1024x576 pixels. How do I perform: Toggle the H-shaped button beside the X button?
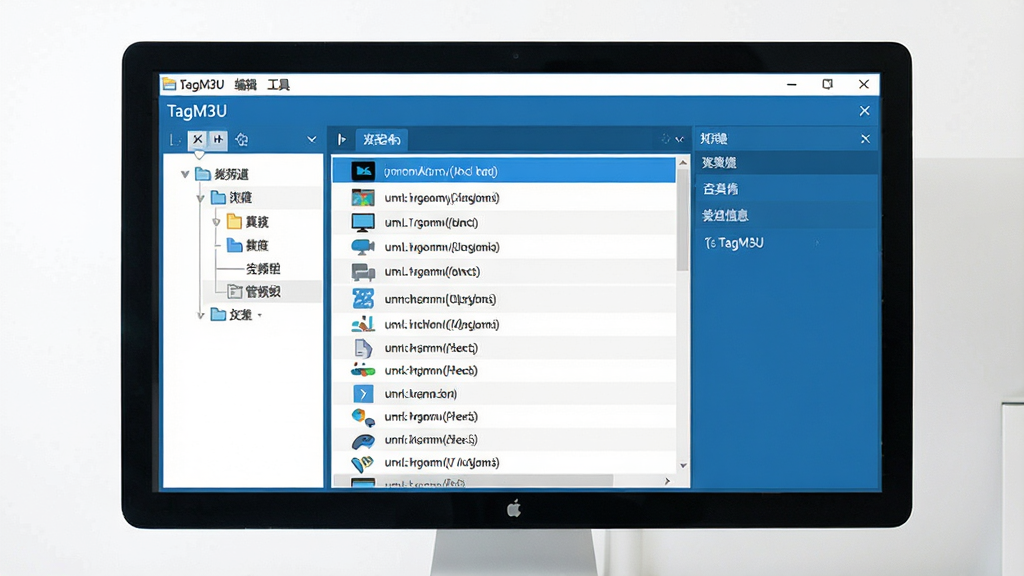pyautogui.click(x=218, y=139)
